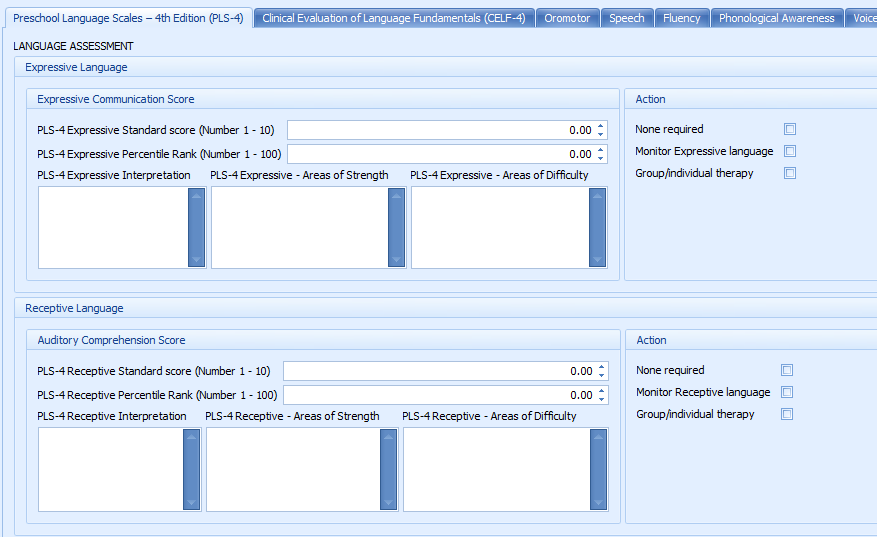Enable Monitor Expressive language checkbox

[790, 151]
